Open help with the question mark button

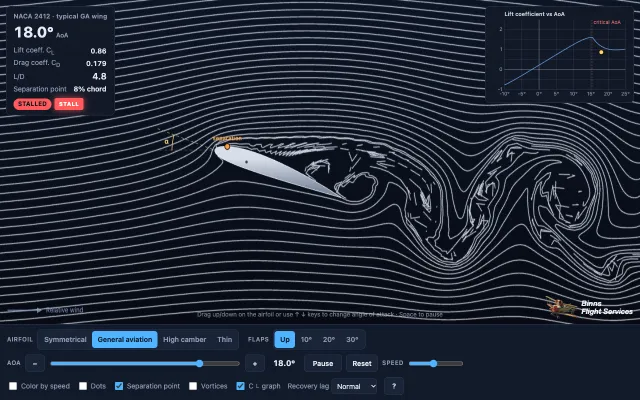[394, 386]
